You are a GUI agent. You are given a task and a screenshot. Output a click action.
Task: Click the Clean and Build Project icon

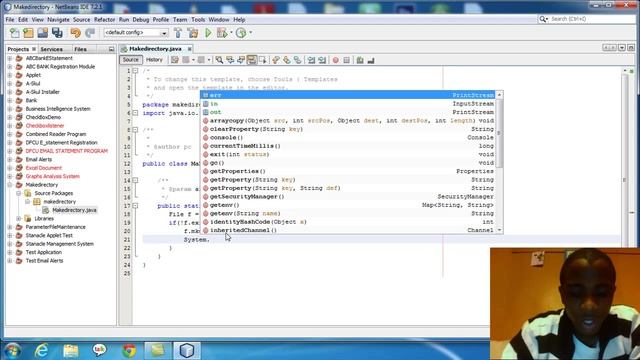[193, 33]
